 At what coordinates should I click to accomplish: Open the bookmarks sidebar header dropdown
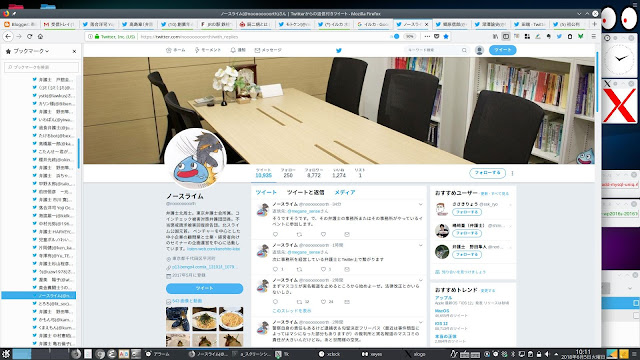[31, 51]
